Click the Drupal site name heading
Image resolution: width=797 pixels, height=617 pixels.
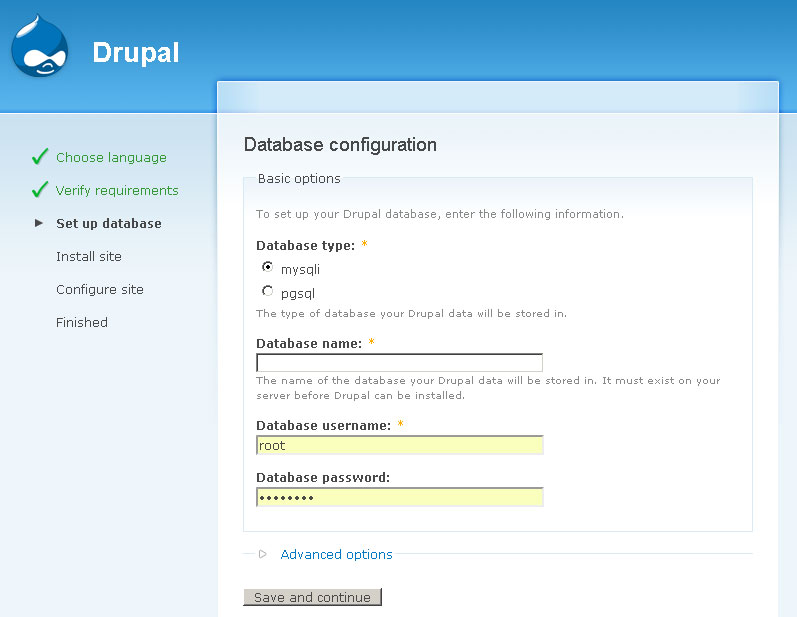click(x=136, y=52)
